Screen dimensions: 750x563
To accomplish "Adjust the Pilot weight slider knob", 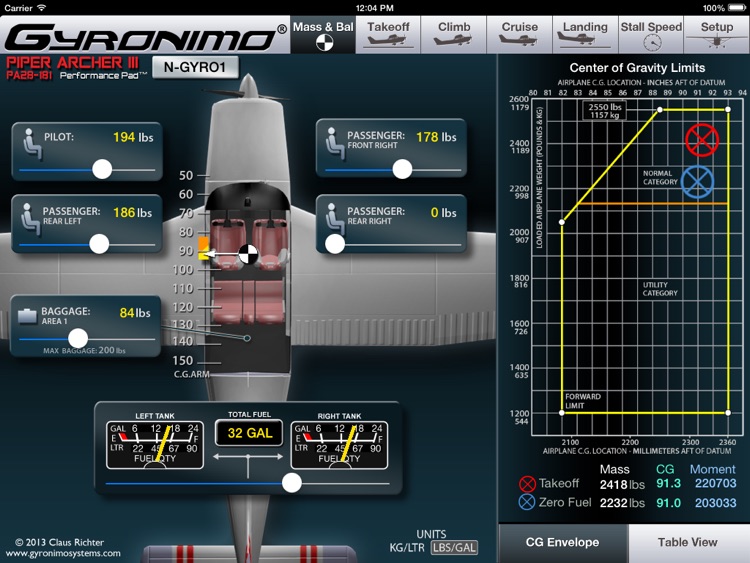I will point(102,169).
